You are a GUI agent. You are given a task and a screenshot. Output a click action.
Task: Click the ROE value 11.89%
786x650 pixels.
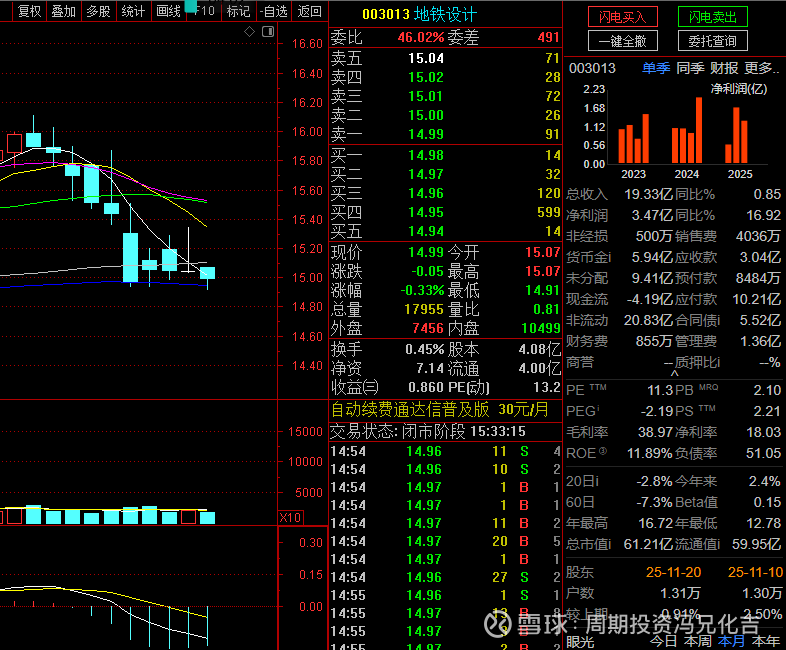649,454
